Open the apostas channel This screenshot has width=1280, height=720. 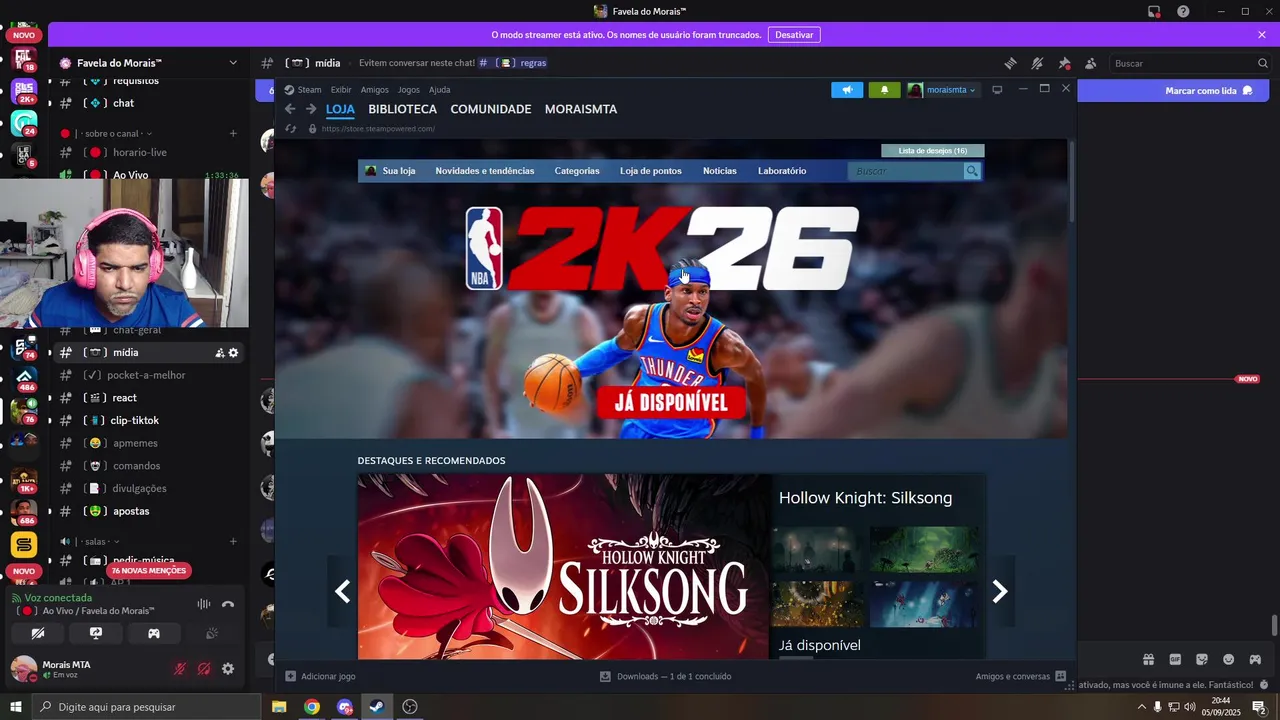click(130, 511)
